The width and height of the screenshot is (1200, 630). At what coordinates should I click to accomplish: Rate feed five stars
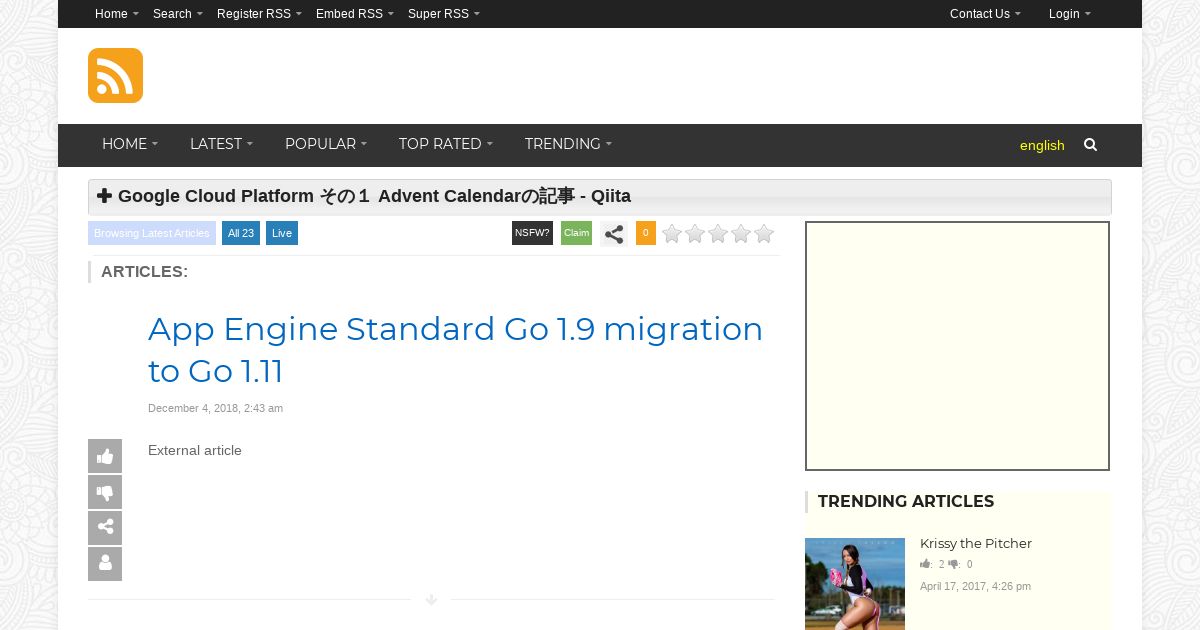click(x=764, y=234)
